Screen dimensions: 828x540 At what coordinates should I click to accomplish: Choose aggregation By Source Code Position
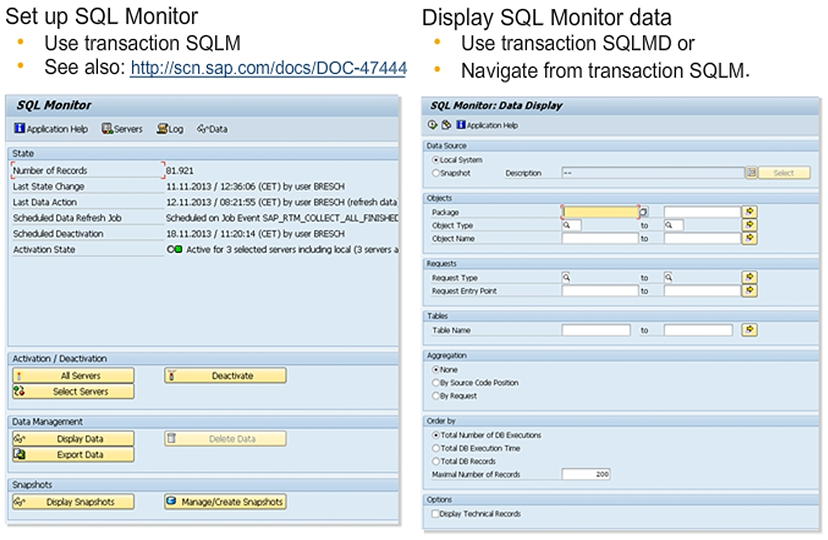435,383
